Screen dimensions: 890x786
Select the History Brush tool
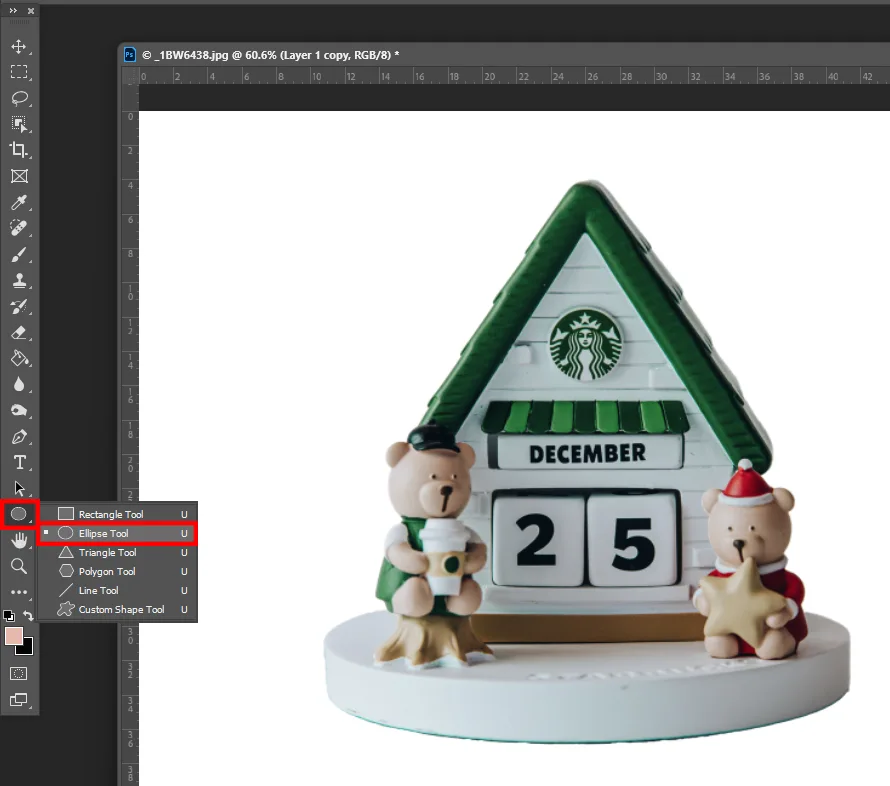point(19,306)
